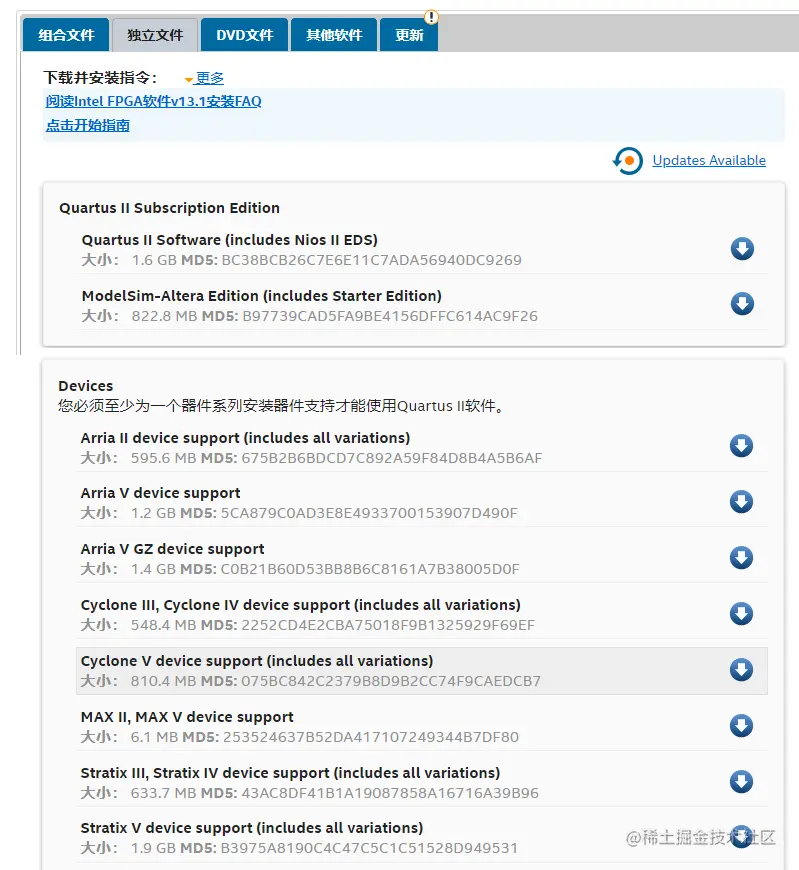The height and width of the screenshot is (870, 799).
Task: Open the 更新 tab
Action: 409,35
